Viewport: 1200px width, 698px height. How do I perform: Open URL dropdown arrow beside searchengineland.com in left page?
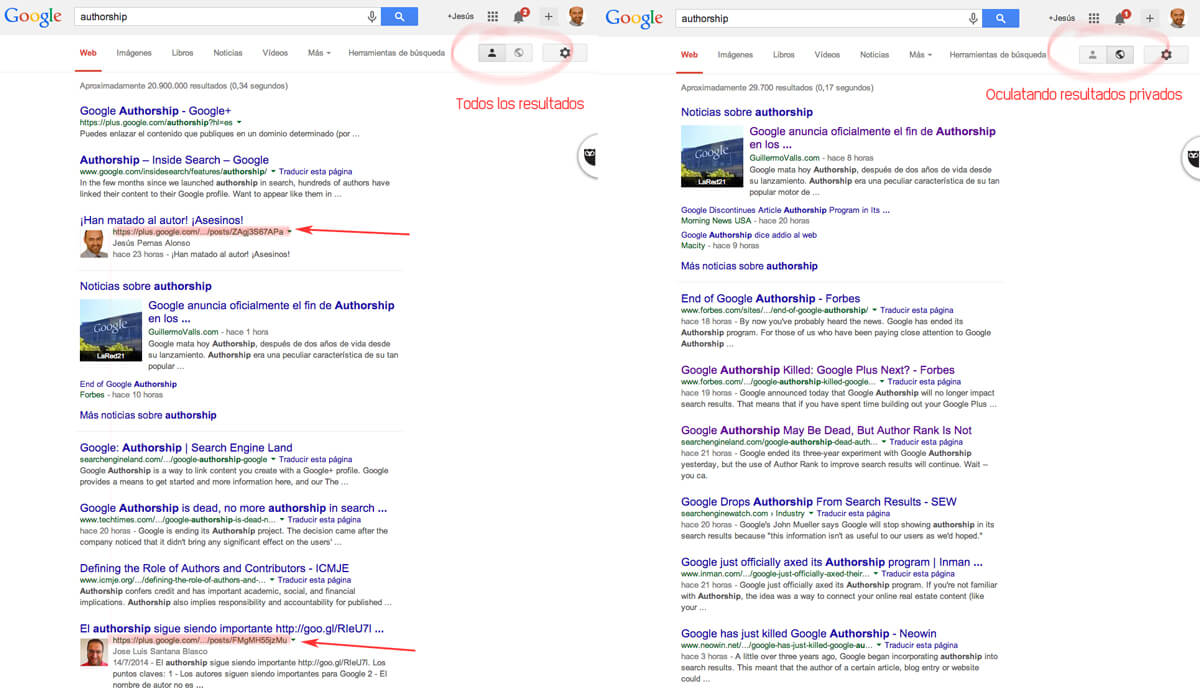(x=272, y=460)
